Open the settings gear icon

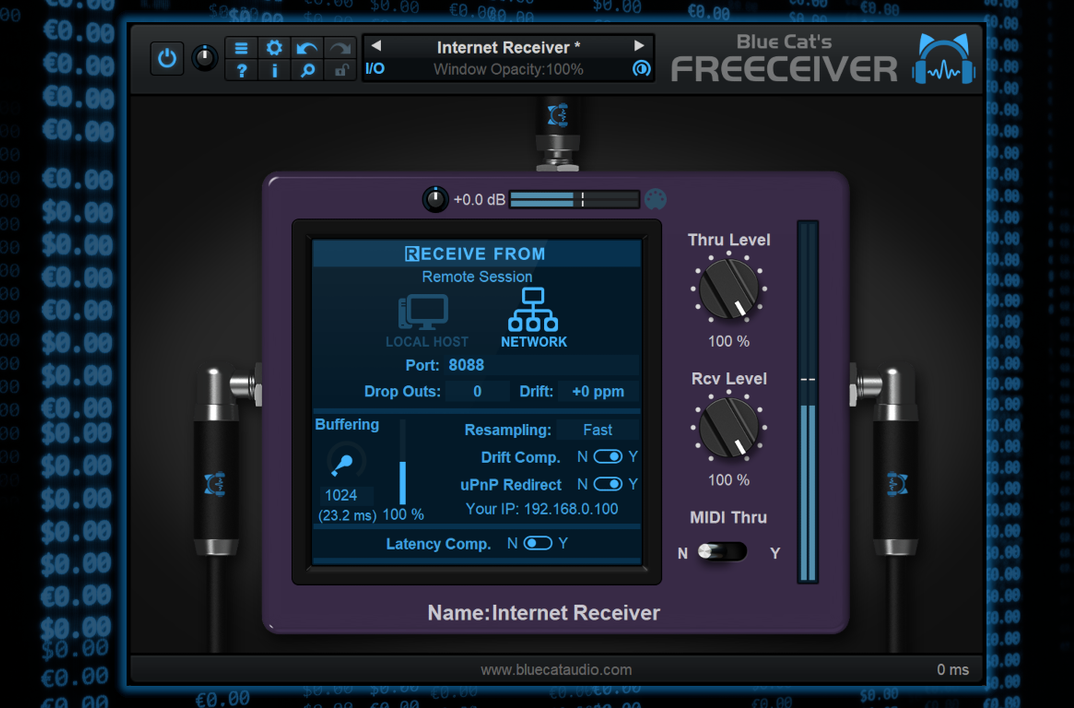[x=274, y=48]
